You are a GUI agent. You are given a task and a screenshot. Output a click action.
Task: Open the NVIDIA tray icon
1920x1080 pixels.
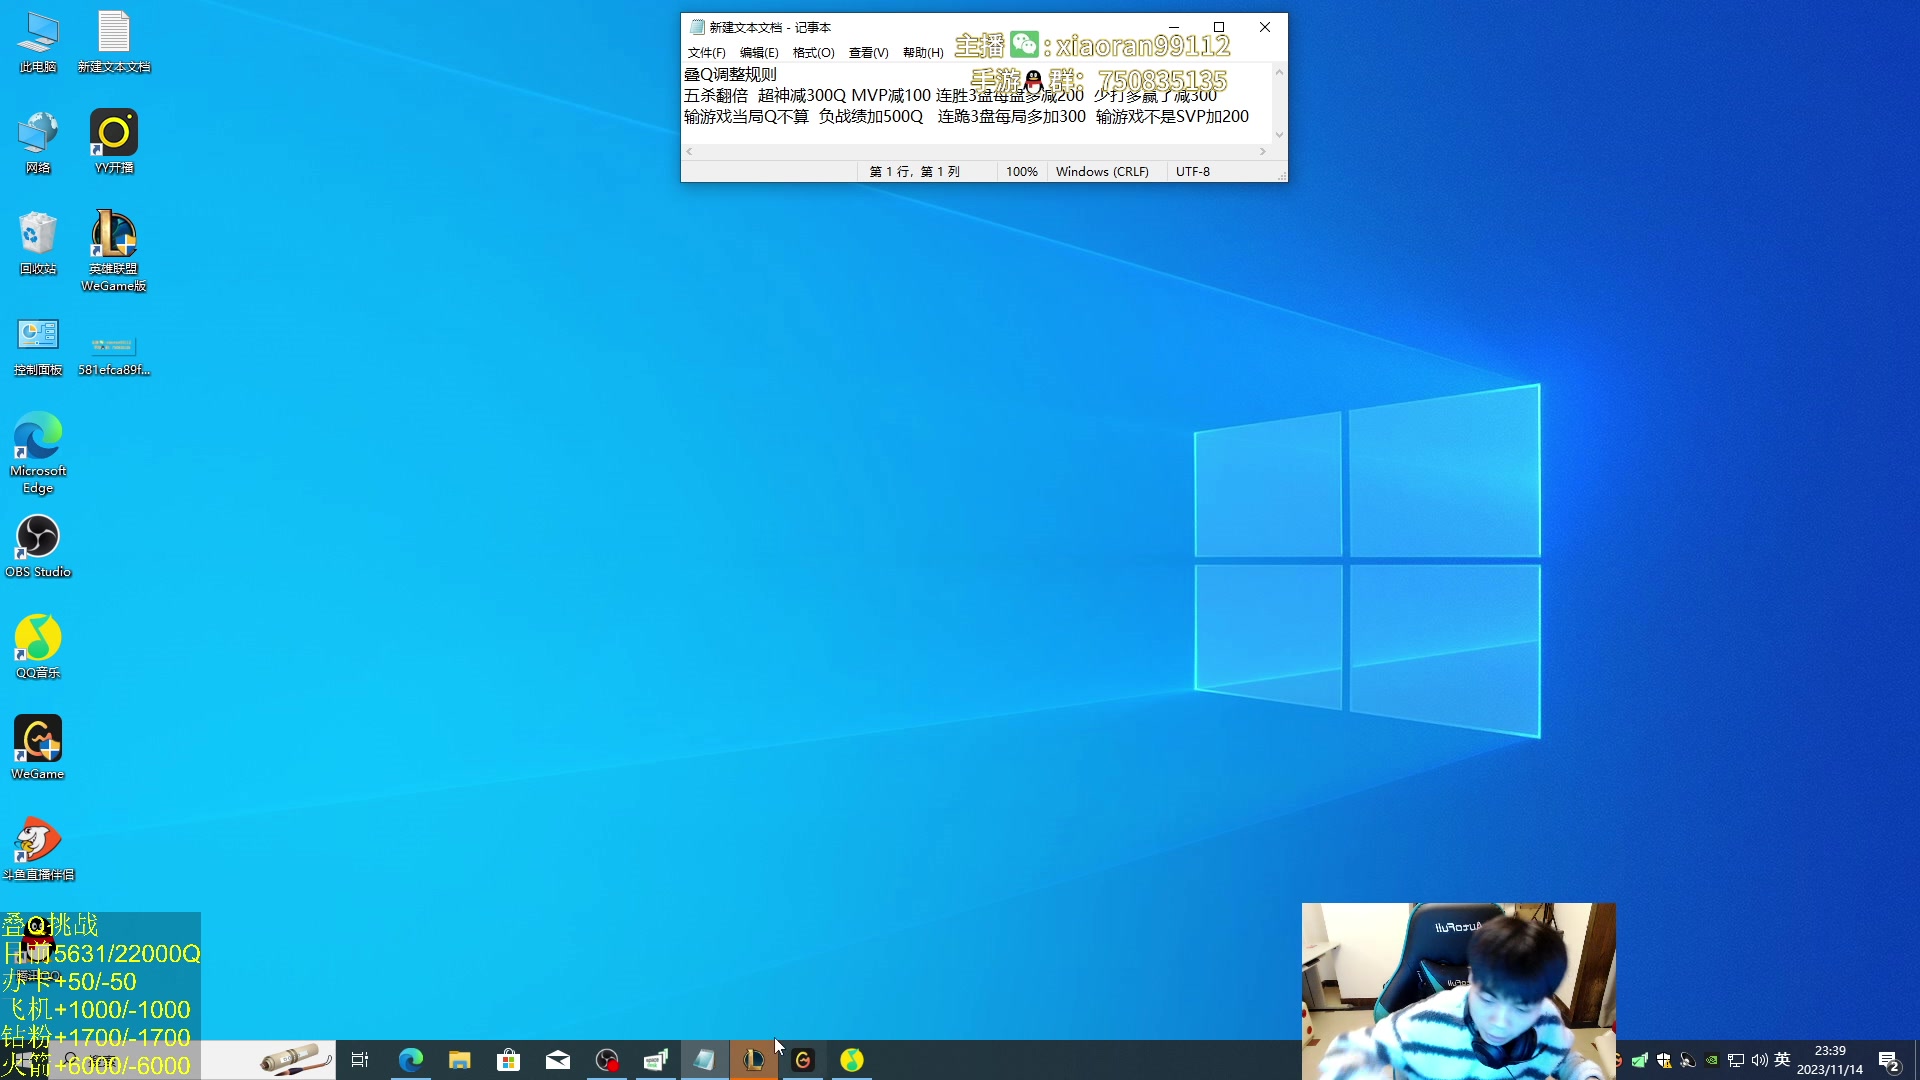point(1712,1060)
